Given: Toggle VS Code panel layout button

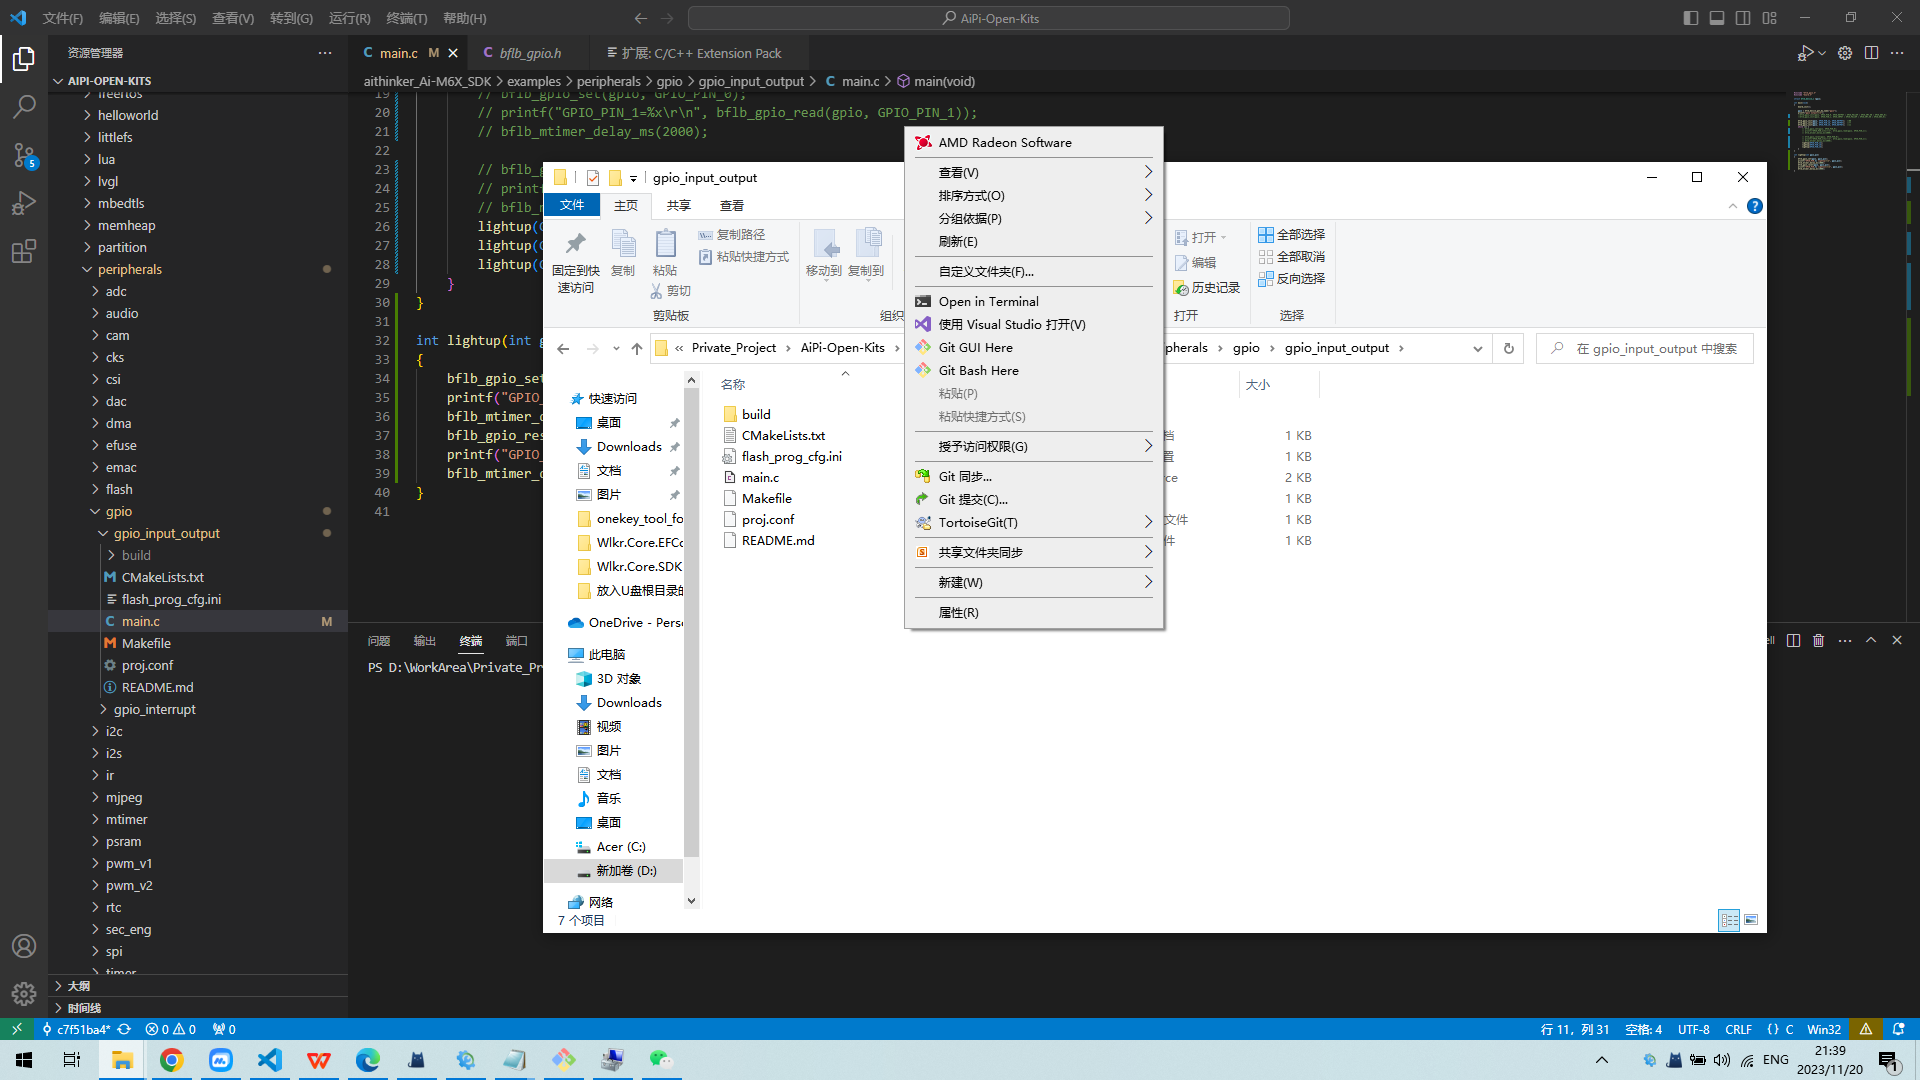Looking at the screenshot, I should tap(1717, 18).
